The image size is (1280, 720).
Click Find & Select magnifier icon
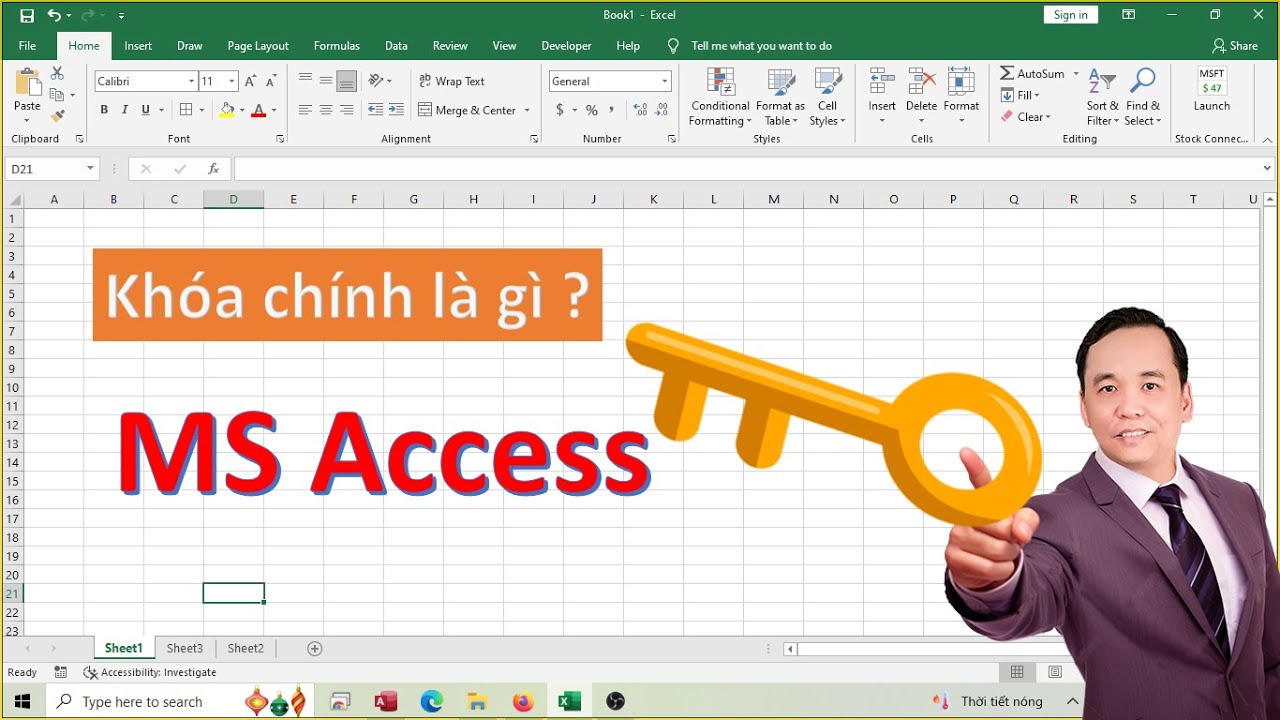1142,82
